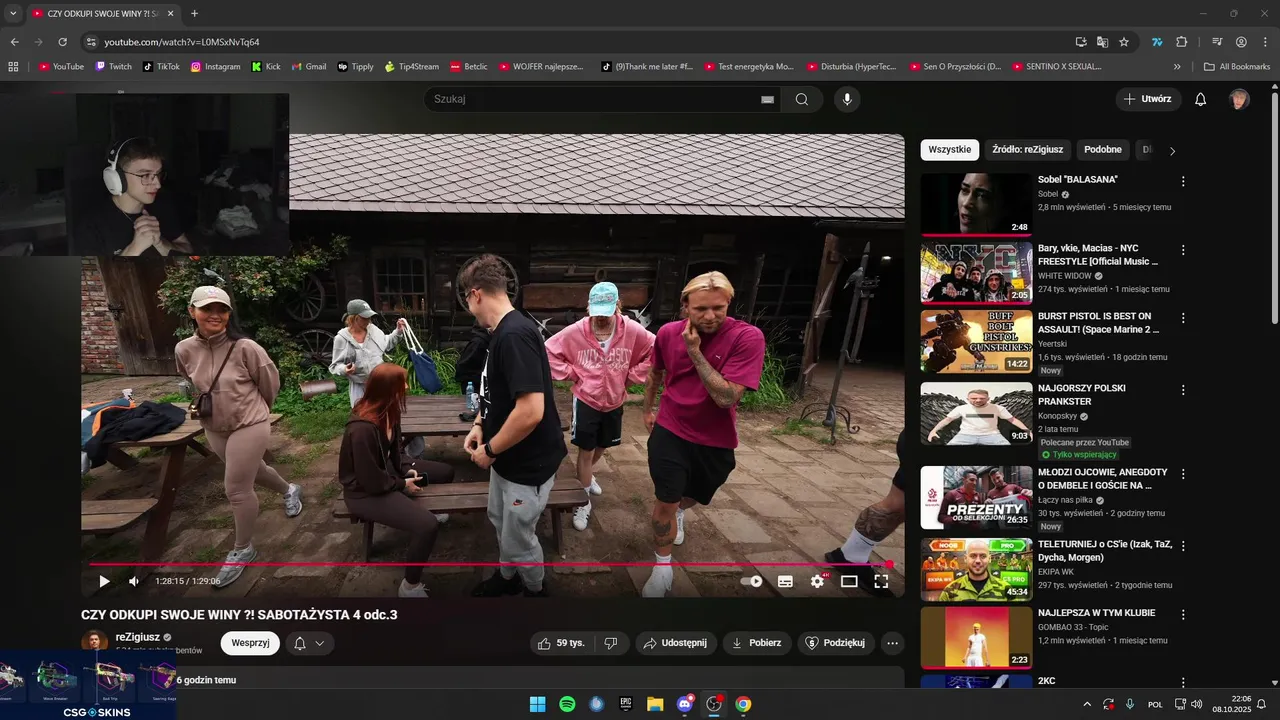Open options for TELETURNIEJ o CS'ie video
The image size is (1280, 720).
[x=1183, y=546]
